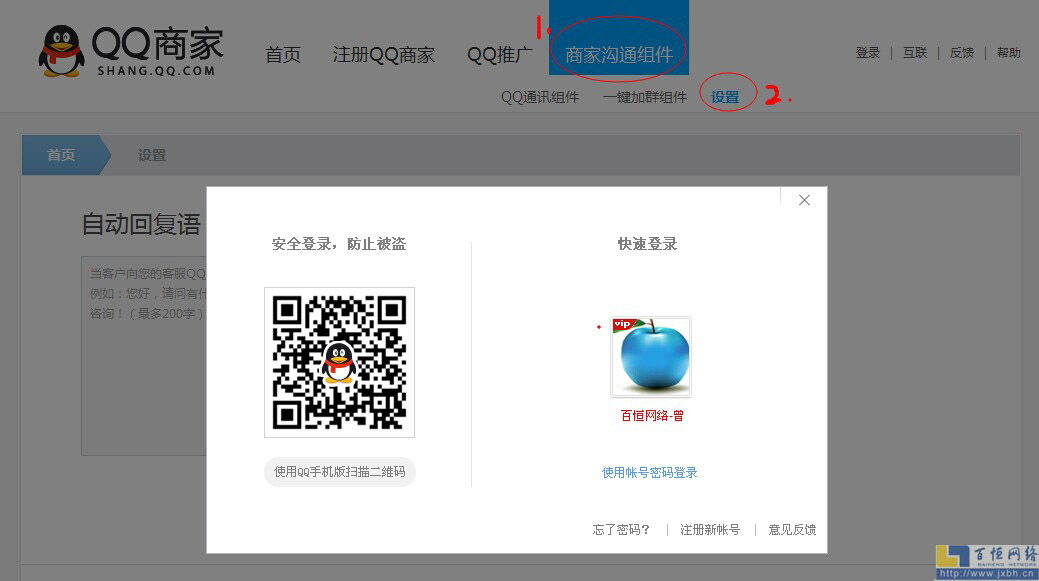Screen dimensions: 1039x581
Task: Close the login dialog
Action: click(x=804, y=200)
